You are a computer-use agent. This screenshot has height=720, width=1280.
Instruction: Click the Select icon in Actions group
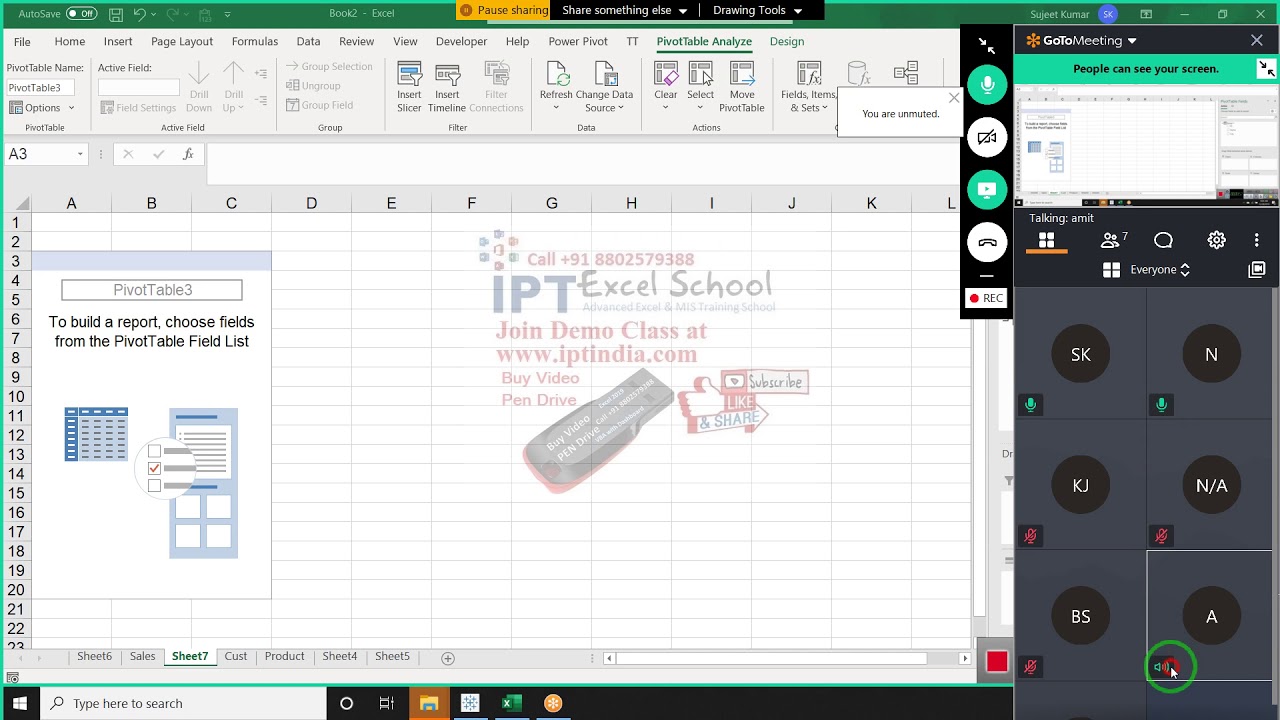coord(700,75)
